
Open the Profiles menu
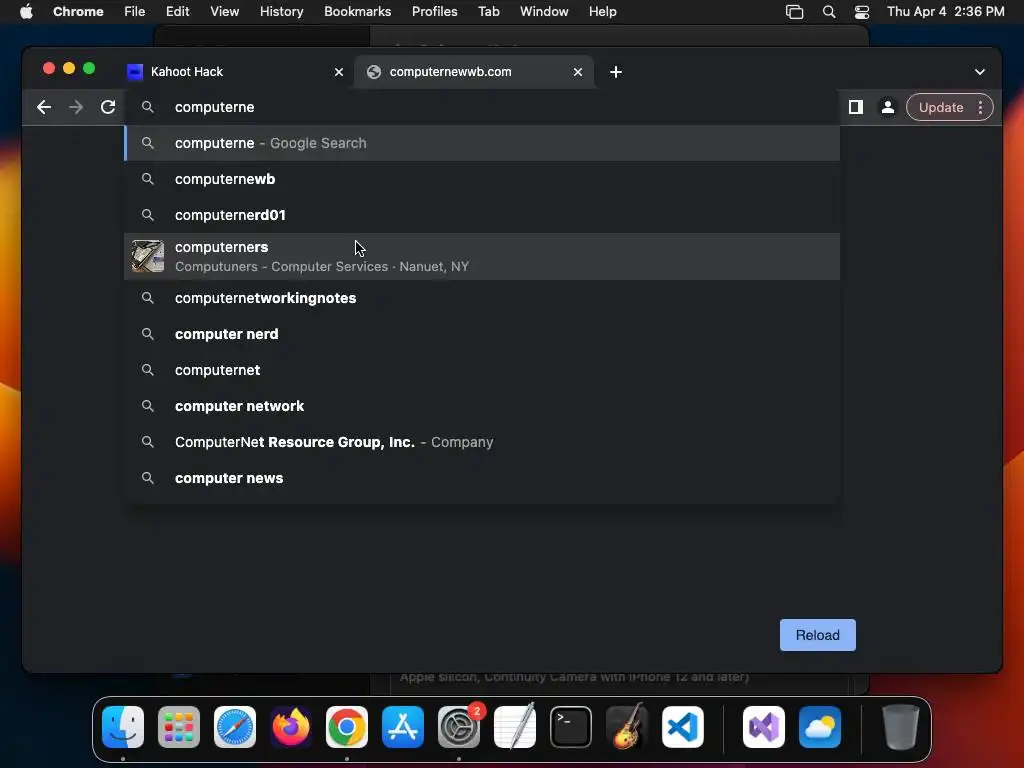point(434,12)
